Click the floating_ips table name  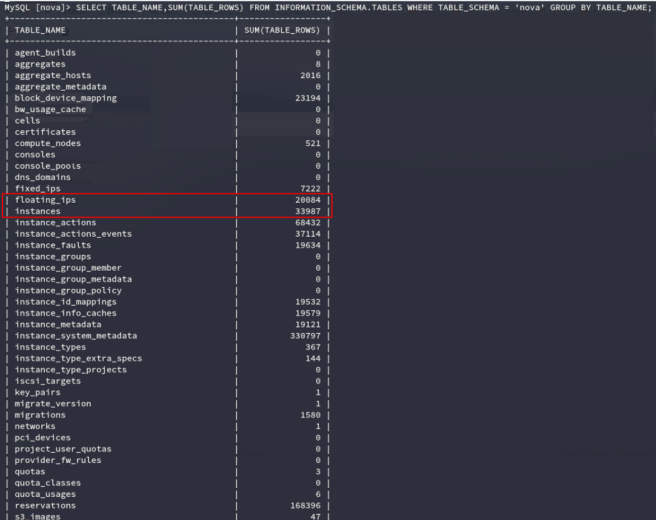[46, 200]
